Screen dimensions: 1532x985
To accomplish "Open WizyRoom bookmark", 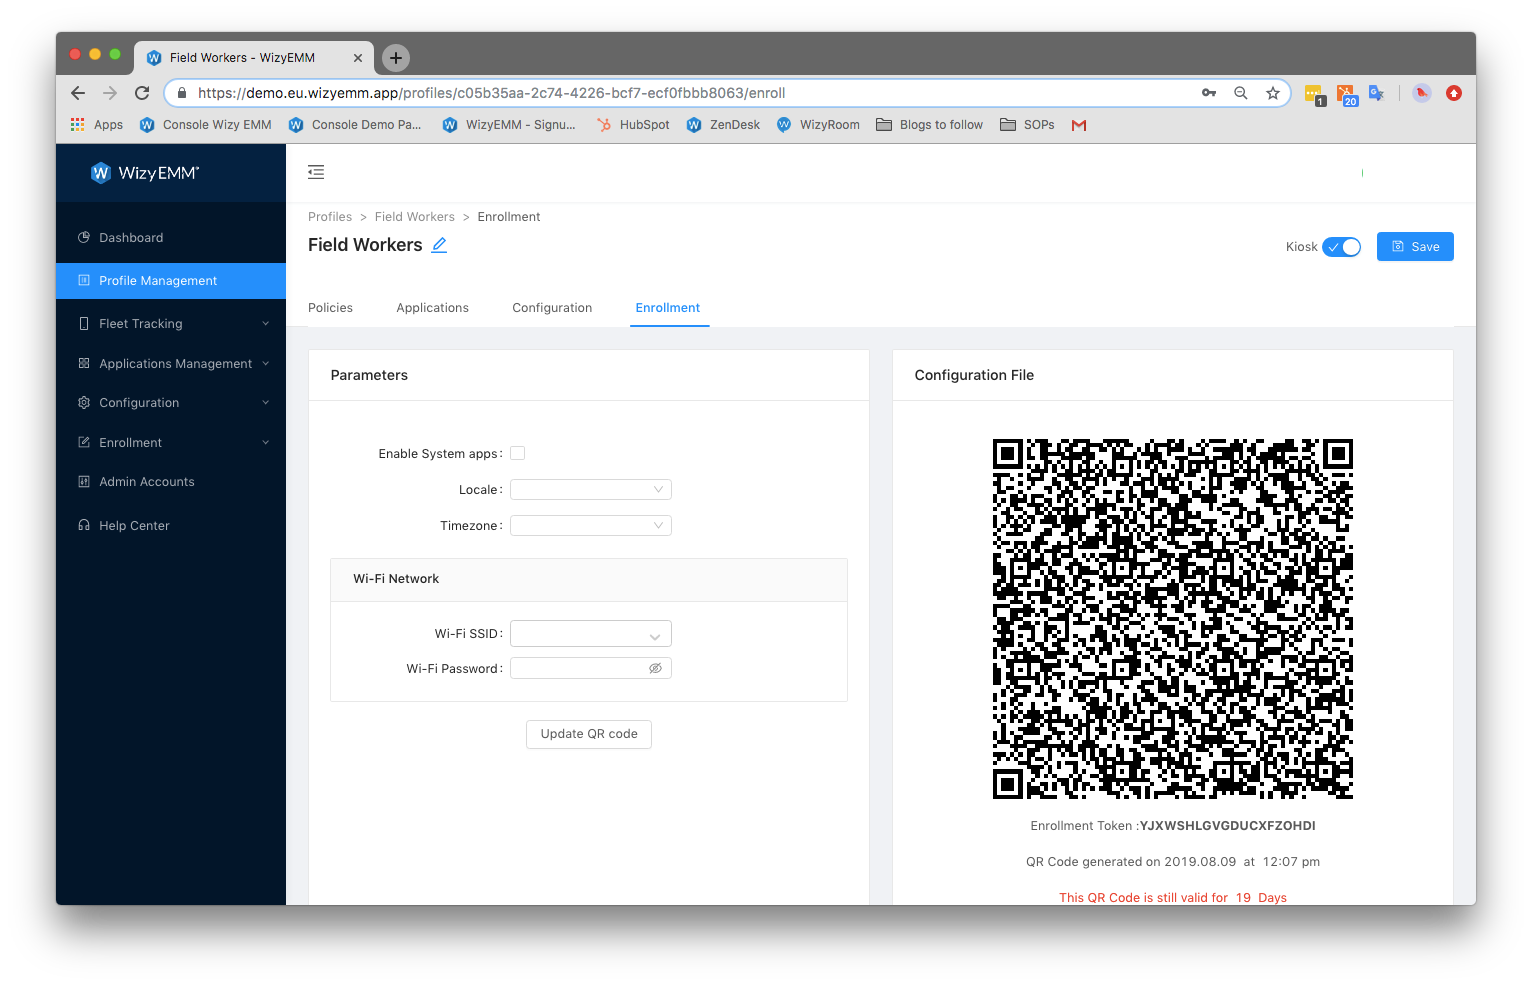I will (x=818, y=125).
